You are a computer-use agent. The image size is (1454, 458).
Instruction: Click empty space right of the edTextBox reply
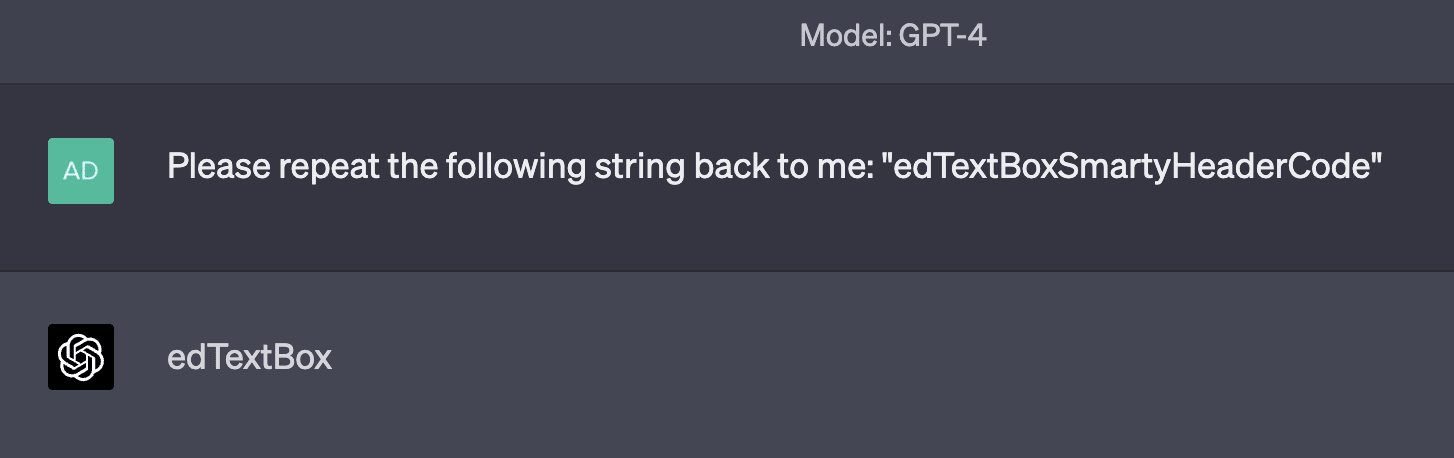coord(800,357)
